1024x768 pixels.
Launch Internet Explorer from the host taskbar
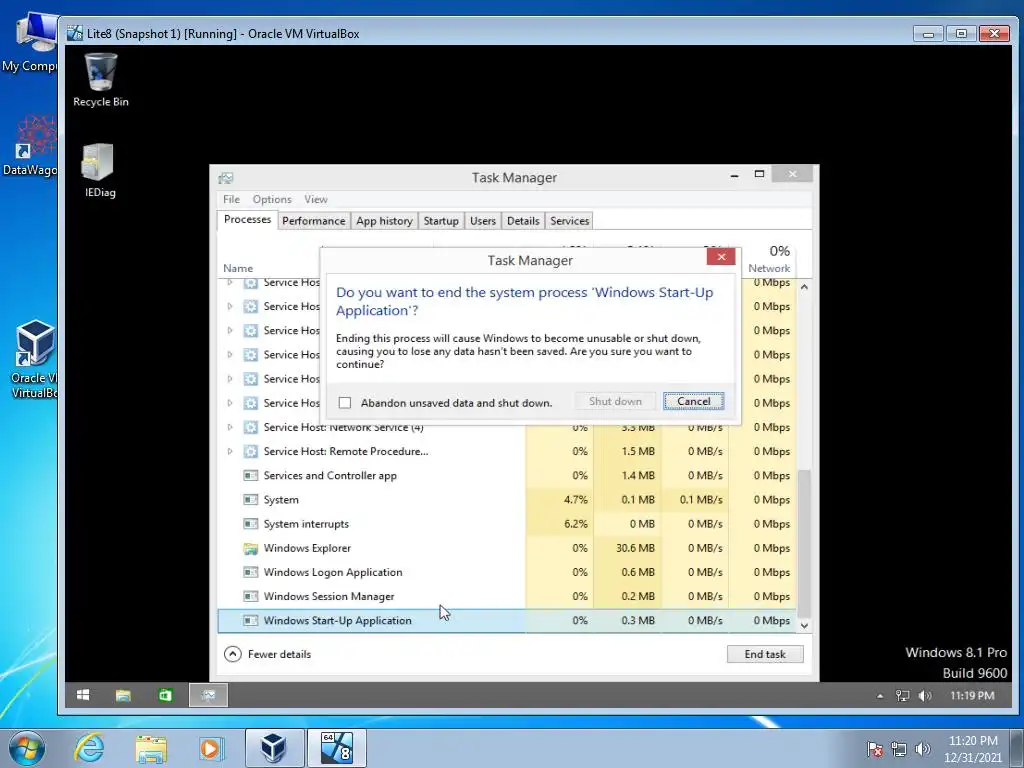tap(89, 748)
